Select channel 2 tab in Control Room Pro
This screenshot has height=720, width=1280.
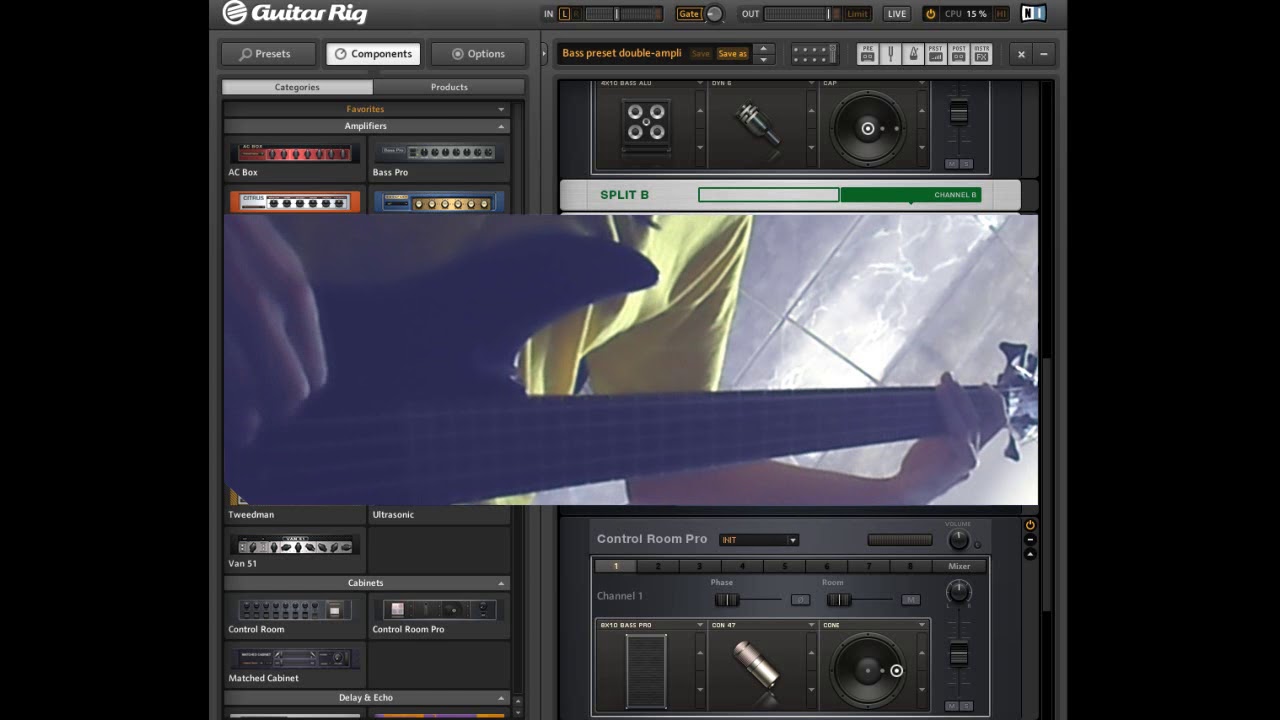click(657, 566)
